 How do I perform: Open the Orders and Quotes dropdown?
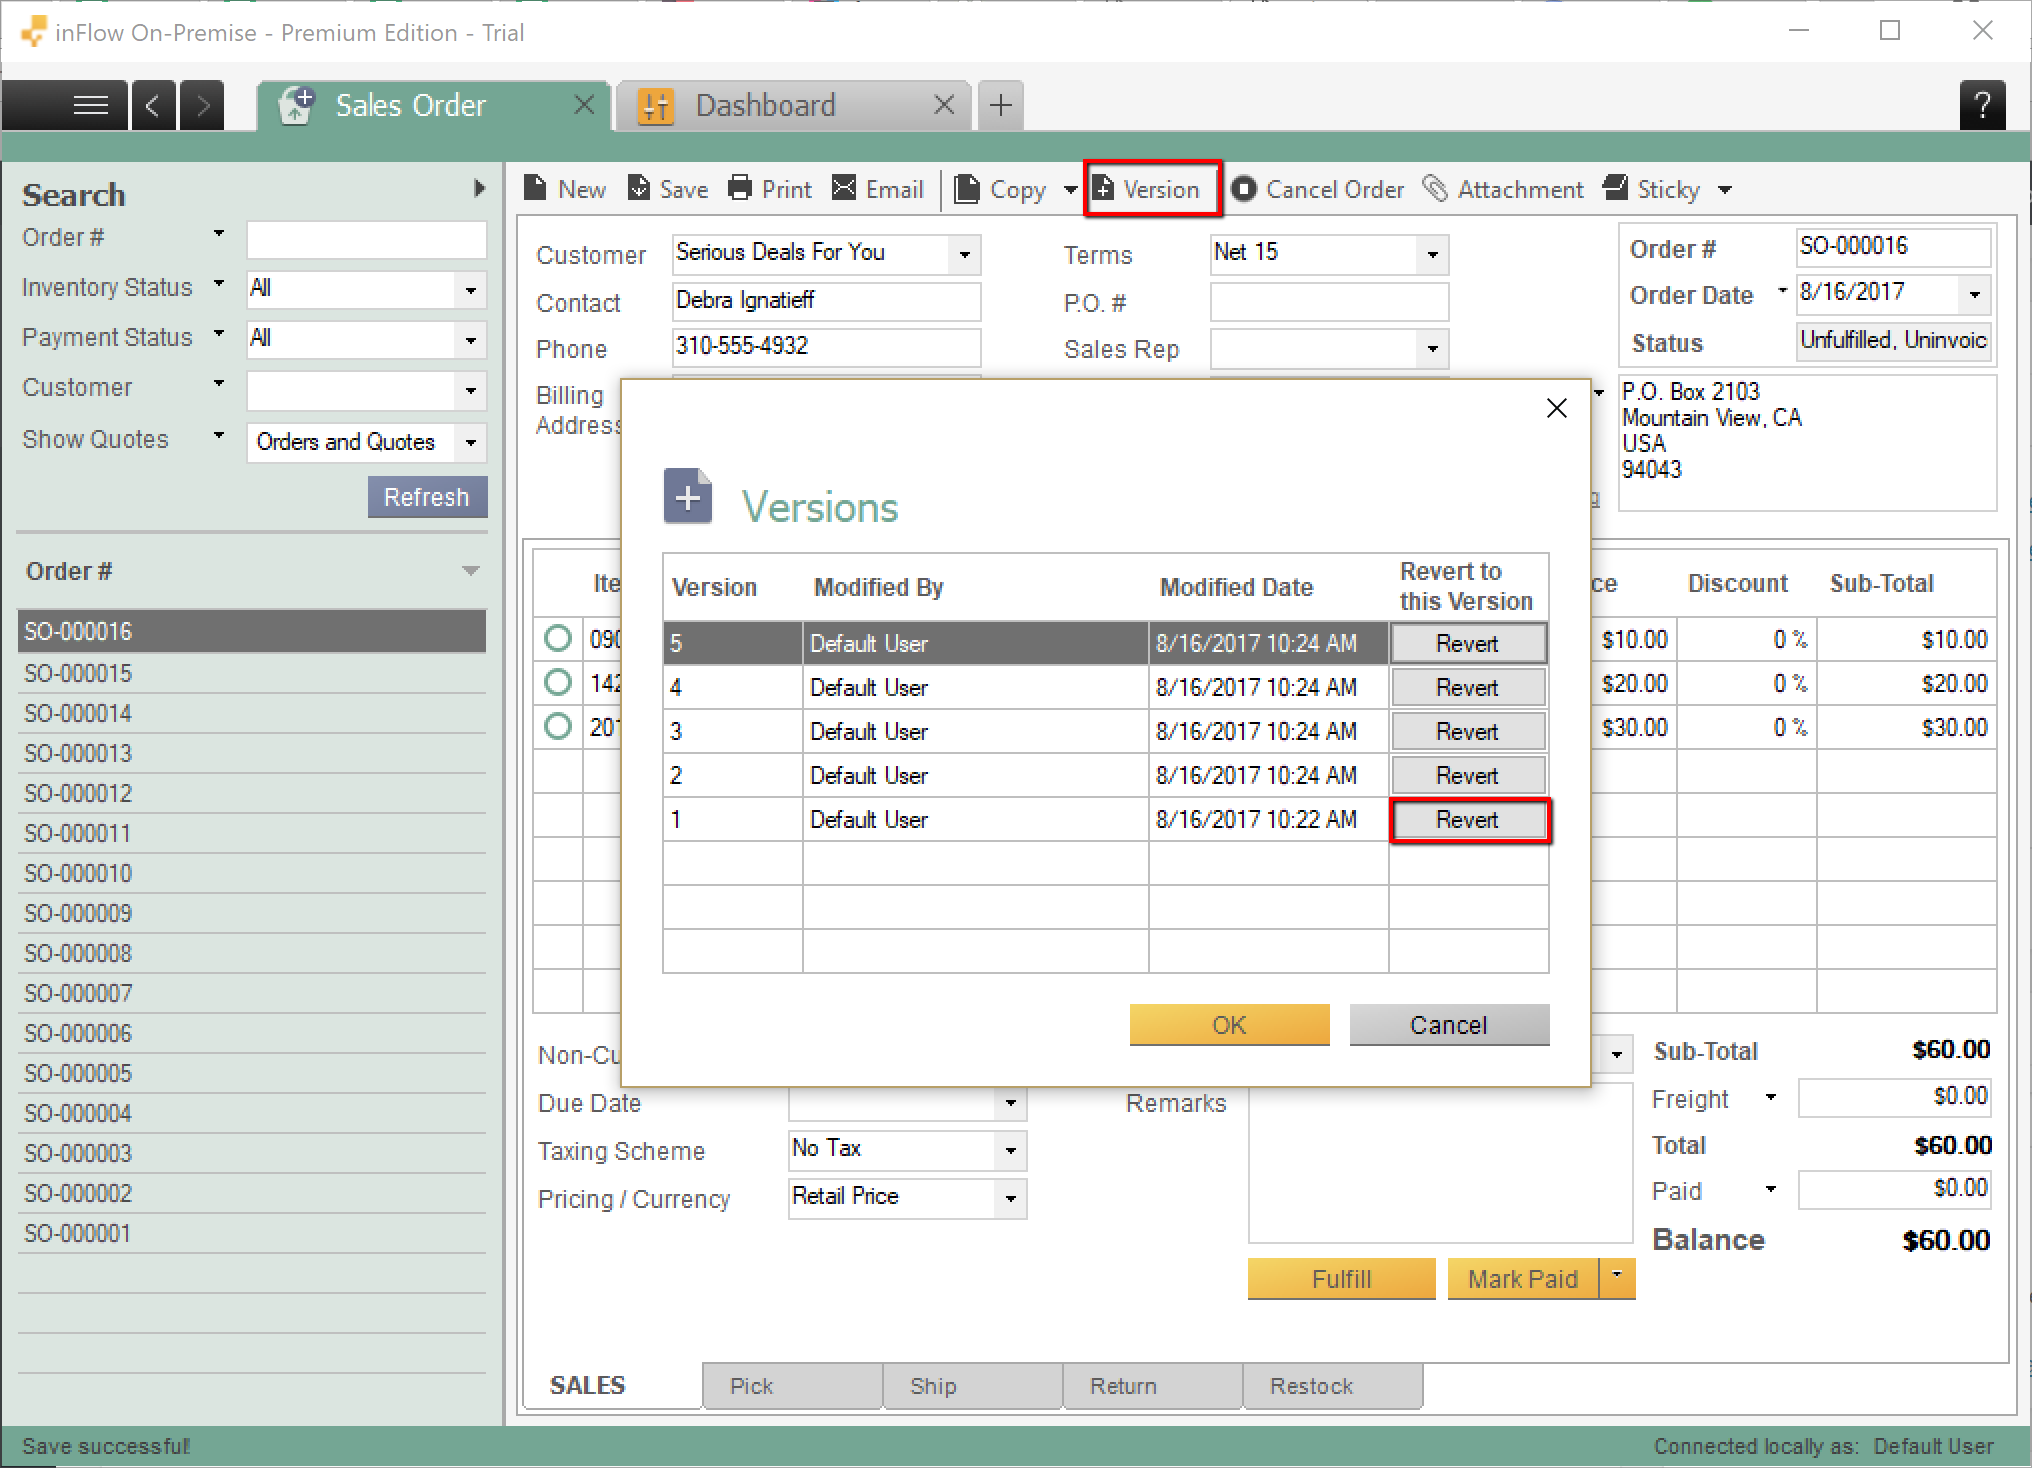[x=366, y=442]
